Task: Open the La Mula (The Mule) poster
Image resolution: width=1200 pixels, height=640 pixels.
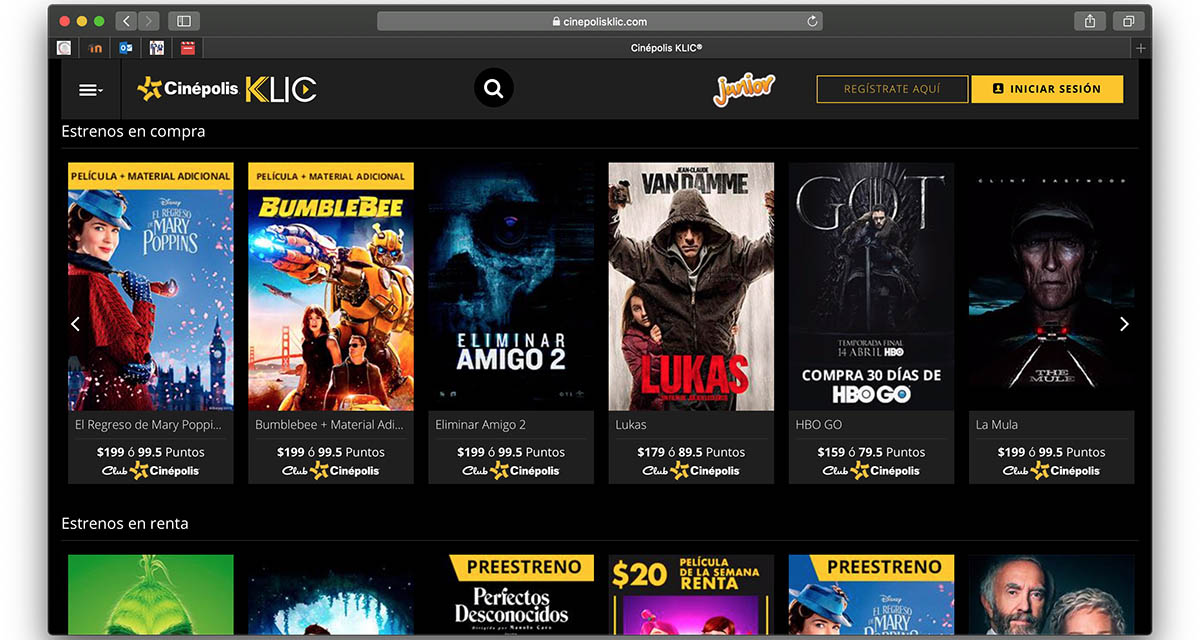Action: (x=1051, y=287)
